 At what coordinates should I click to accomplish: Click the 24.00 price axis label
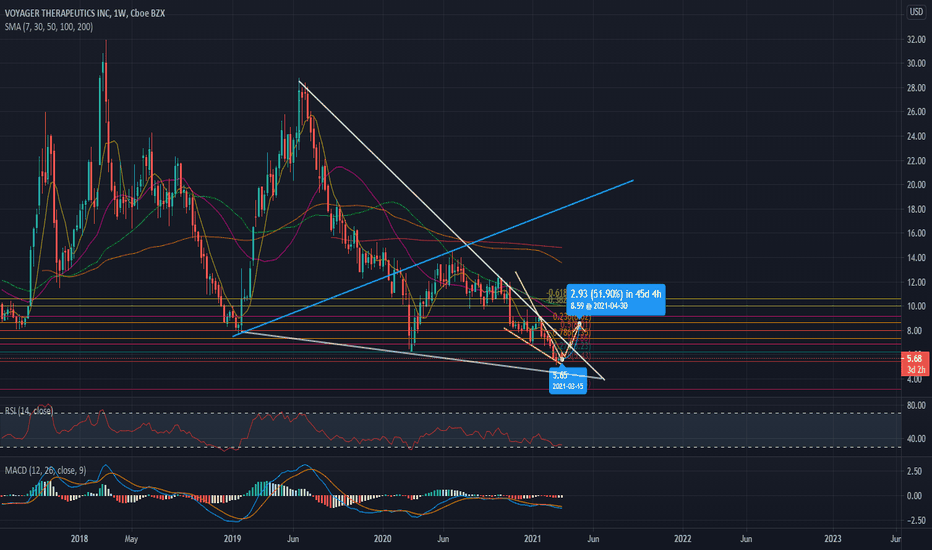point(916,136)
